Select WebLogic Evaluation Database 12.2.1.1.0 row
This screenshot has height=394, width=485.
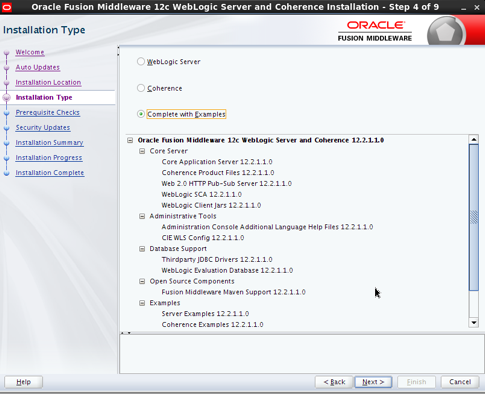[x=227, y=270]
